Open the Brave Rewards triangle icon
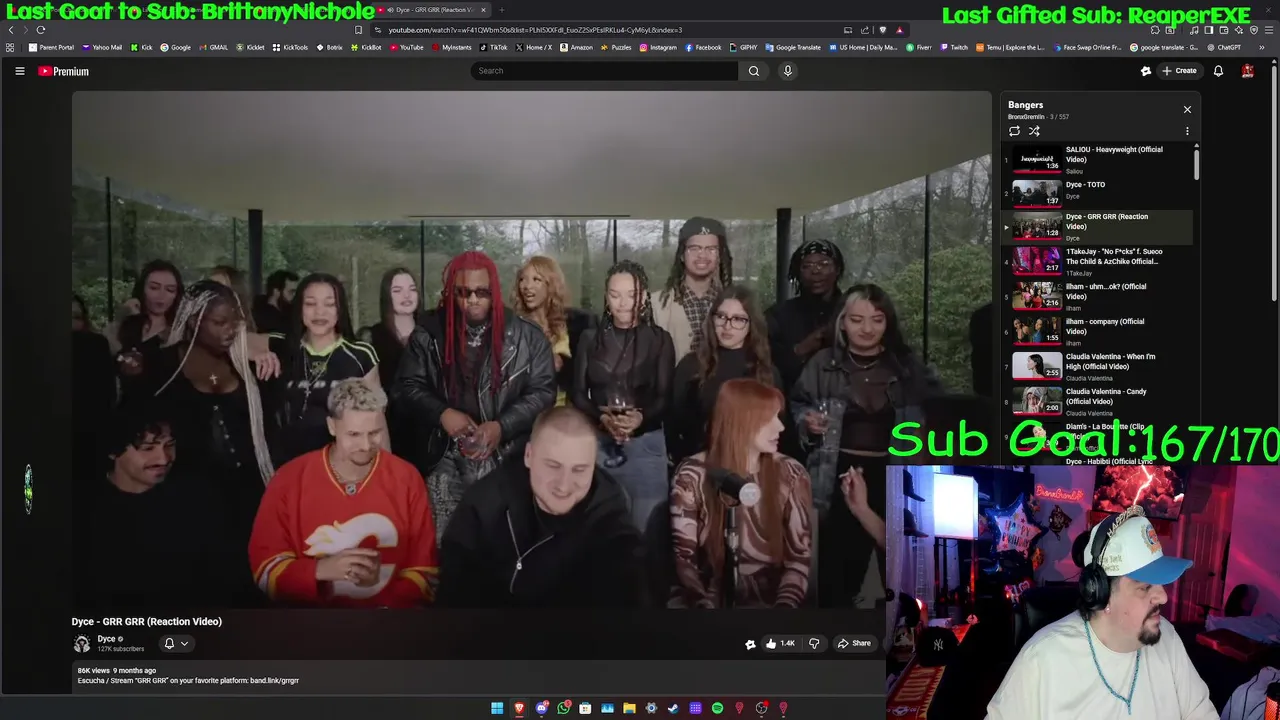 tap(899, 30)
